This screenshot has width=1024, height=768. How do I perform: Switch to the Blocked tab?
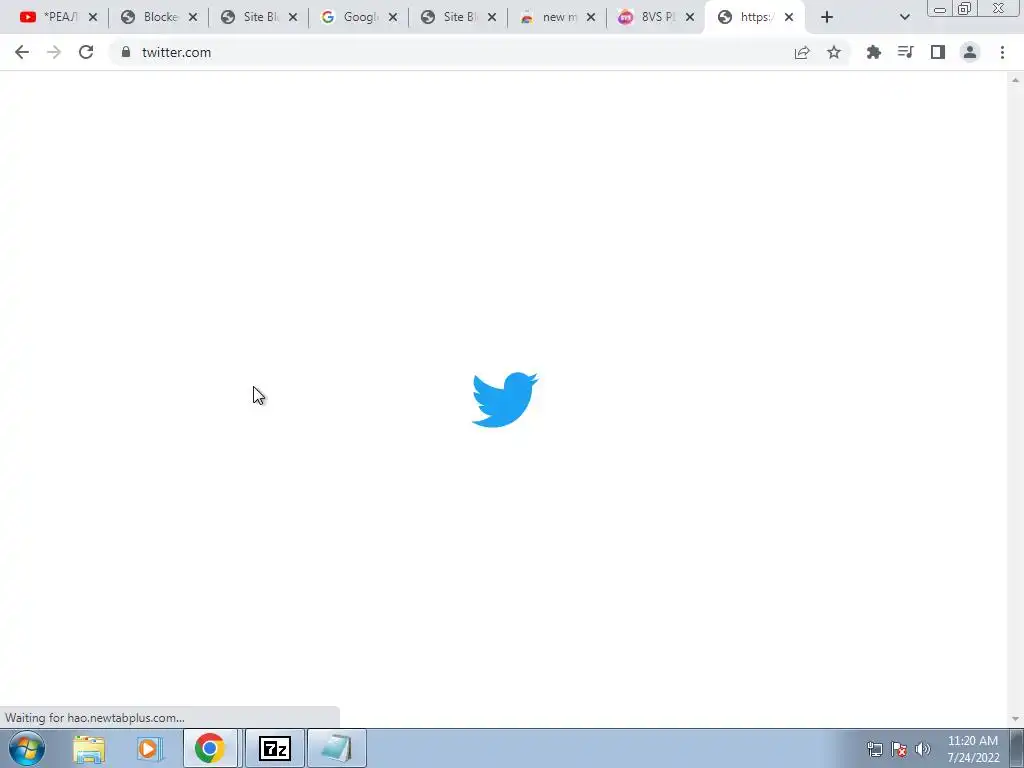point(152,17)
